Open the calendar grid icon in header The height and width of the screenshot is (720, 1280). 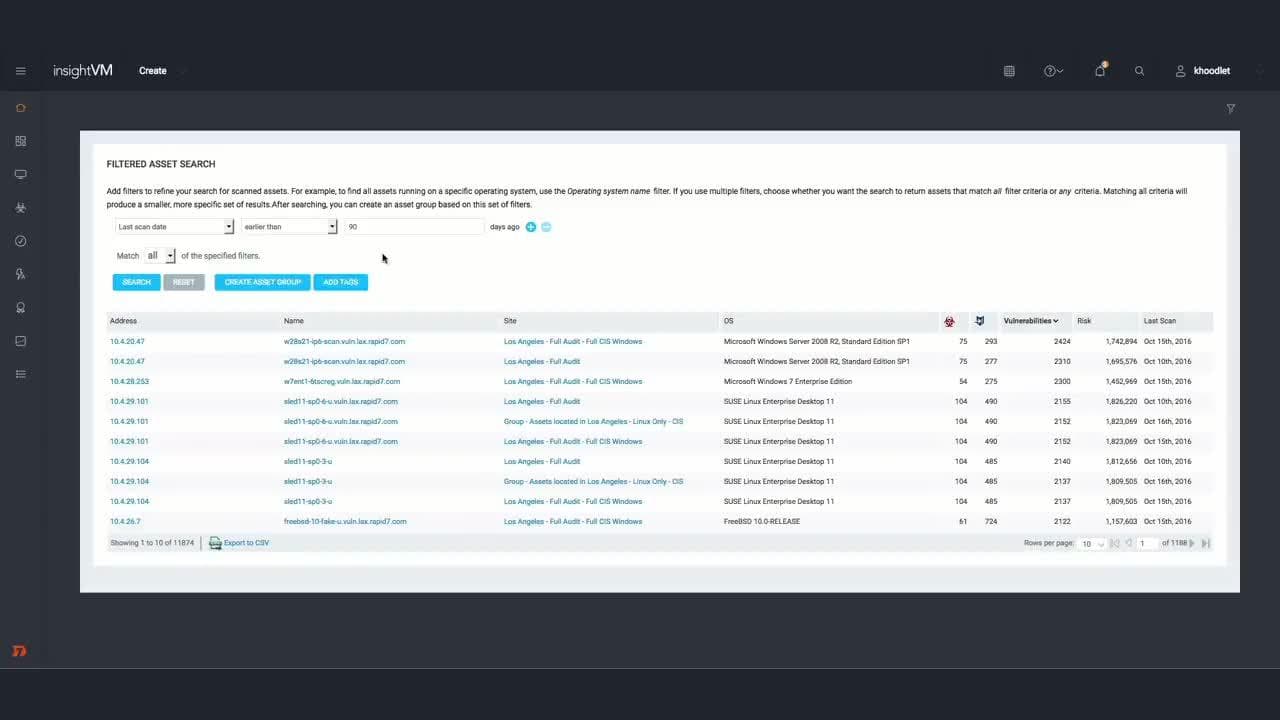pyautogui.click(x=1009, y=71)
